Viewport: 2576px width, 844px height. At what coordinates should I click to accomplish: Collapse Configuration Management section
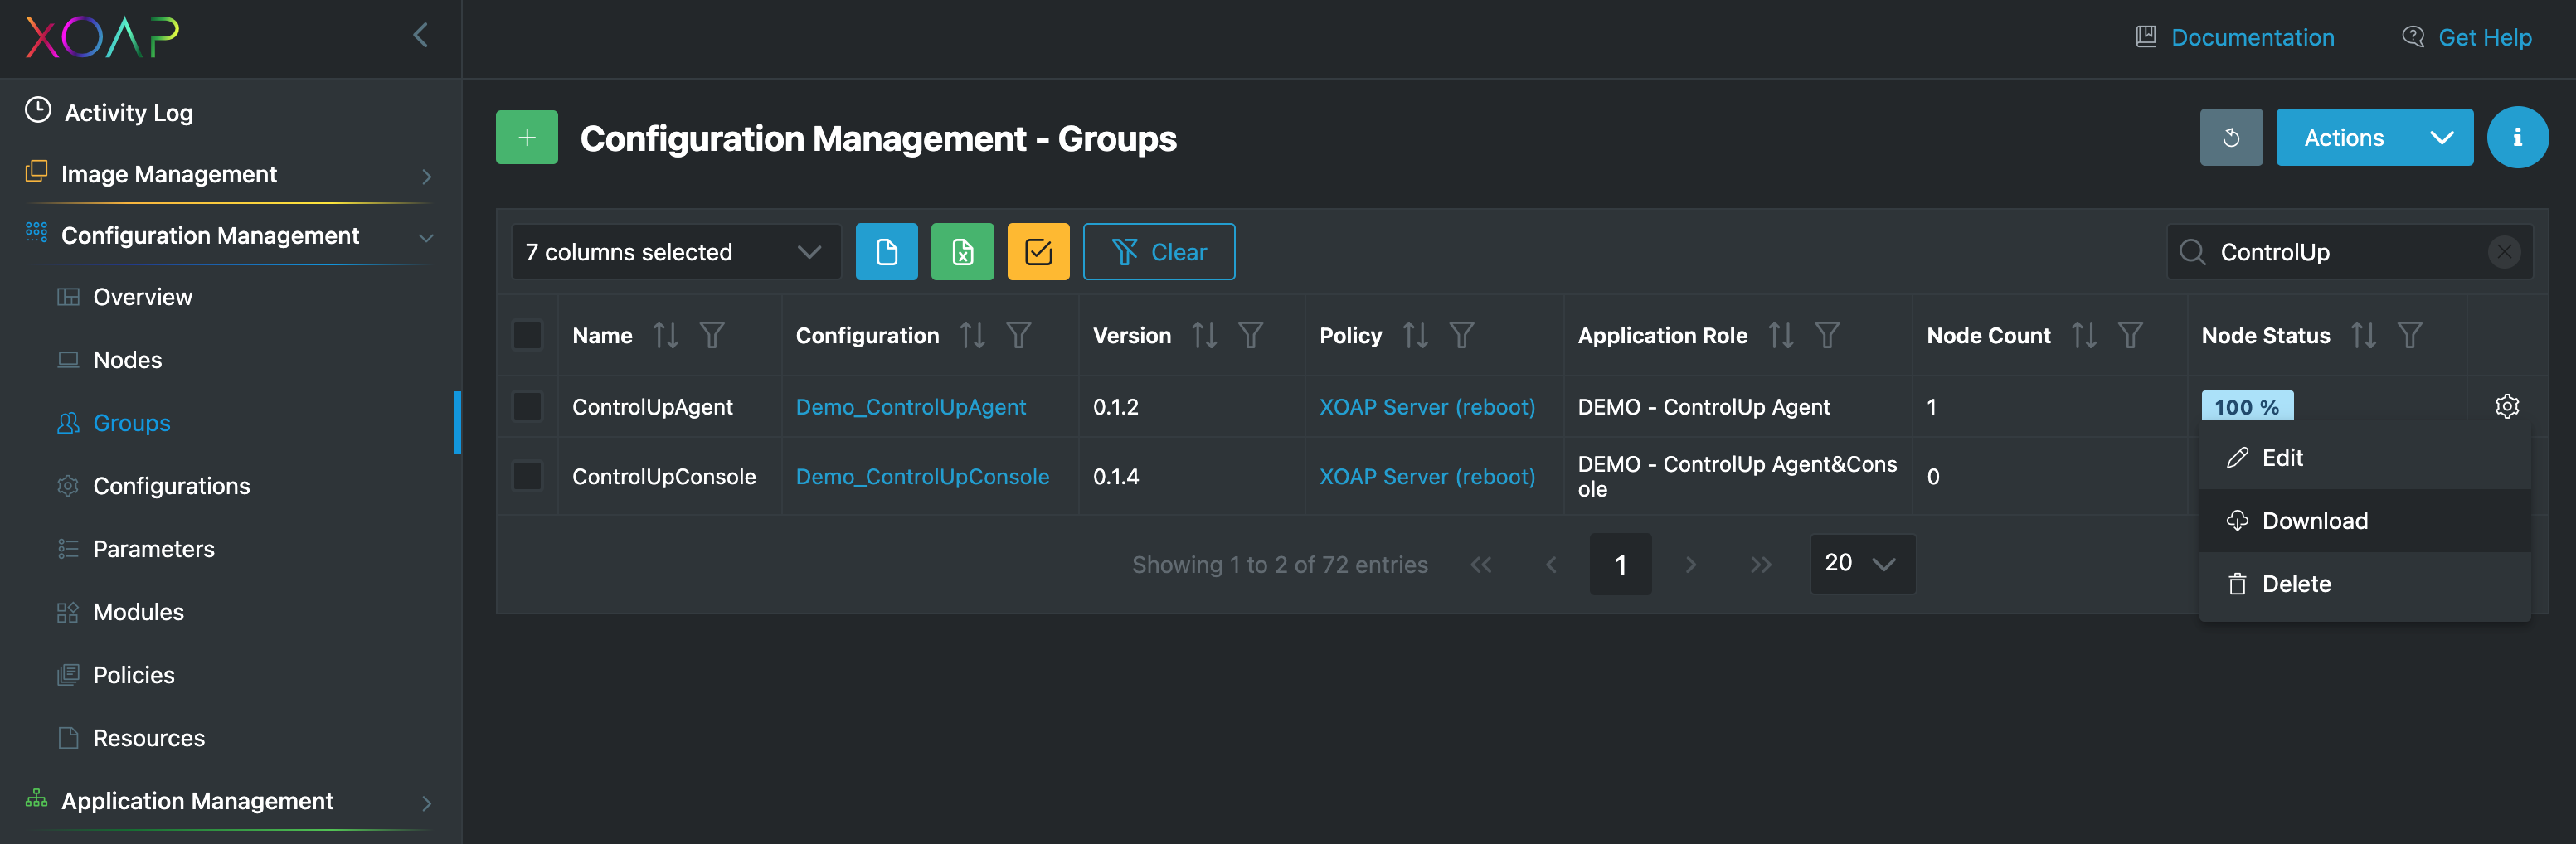click(230, 236)
